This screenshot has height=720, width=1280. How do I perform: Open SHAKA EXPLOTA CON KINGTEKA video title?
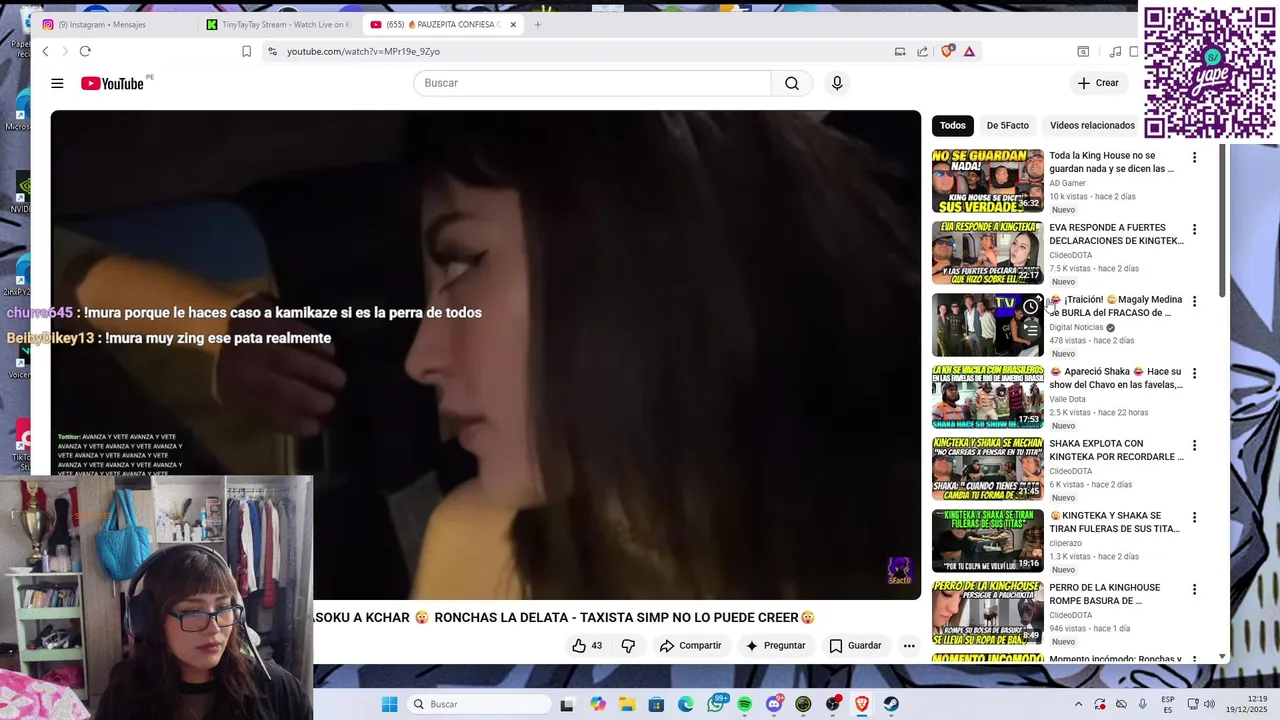(x=1116, y=450)
